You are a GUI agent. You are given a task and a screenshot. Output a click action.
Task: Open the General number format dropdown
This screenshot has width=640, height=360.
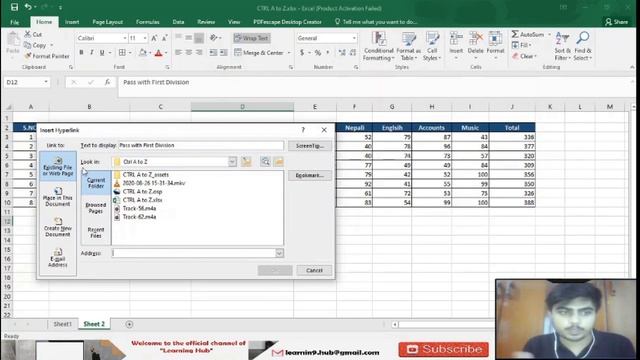[x=354, y=38]
